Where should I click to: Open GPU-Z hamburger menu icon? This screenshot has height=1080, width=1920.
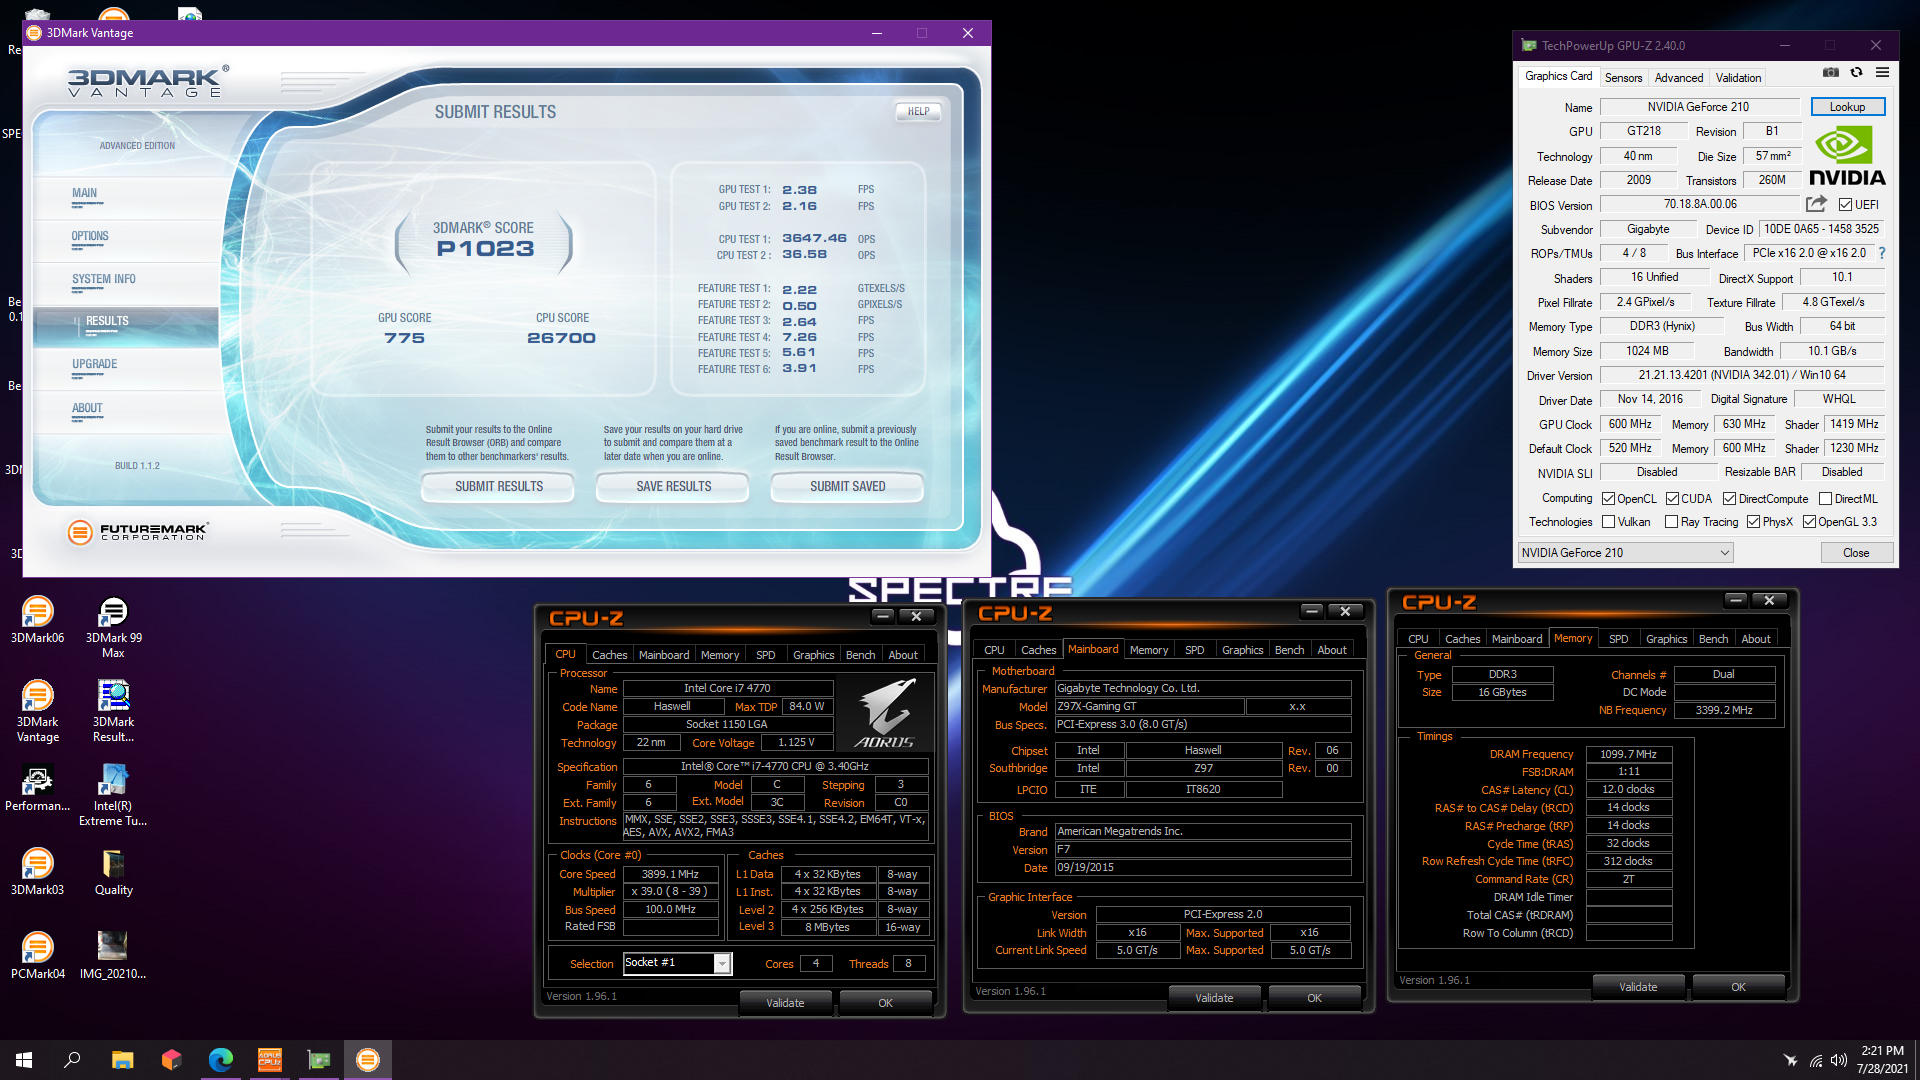click(x=1882, y=73)
